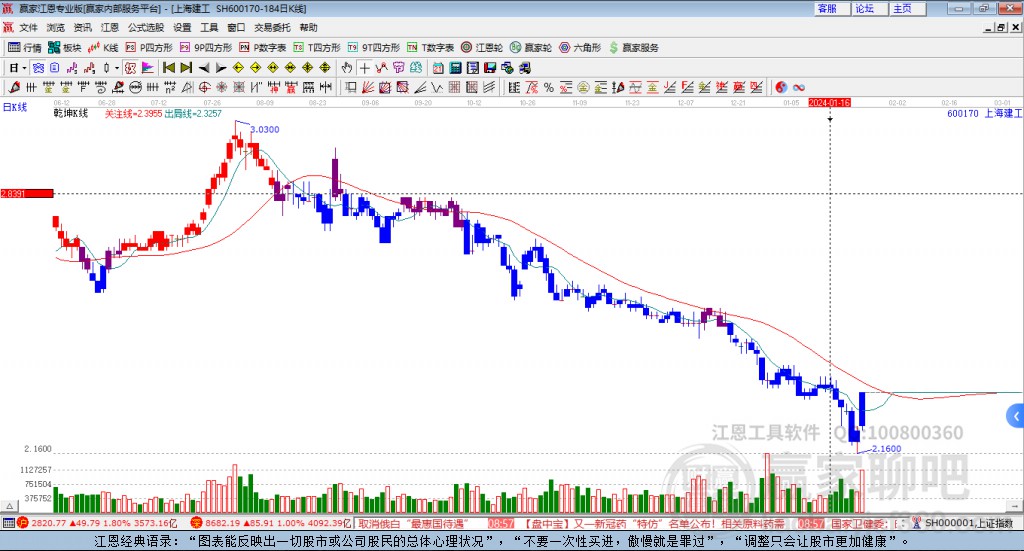Click the 600170 上海建工 stock label
The height and width of the screenshot is (551, 1024).
[984, 114]
